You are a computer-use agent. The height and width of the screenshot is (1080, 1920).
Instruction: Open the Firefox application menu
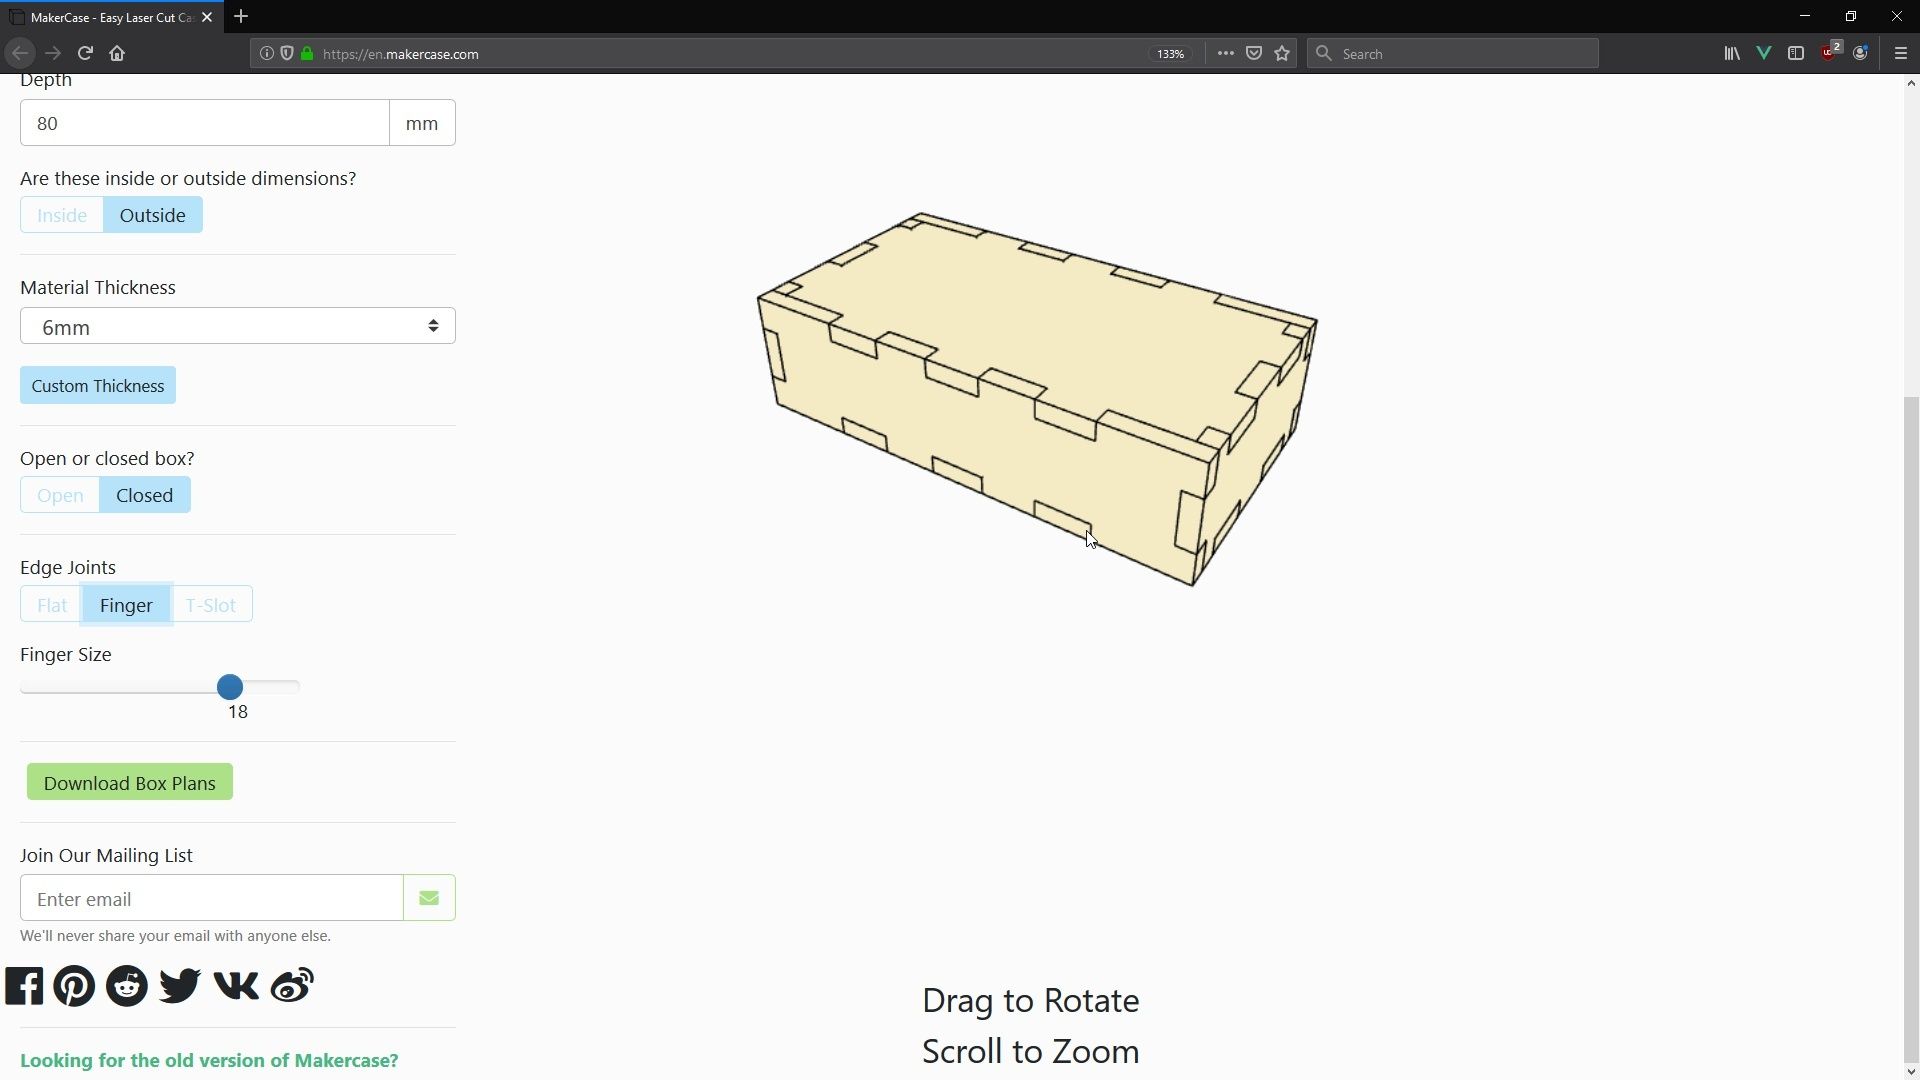1900,53
